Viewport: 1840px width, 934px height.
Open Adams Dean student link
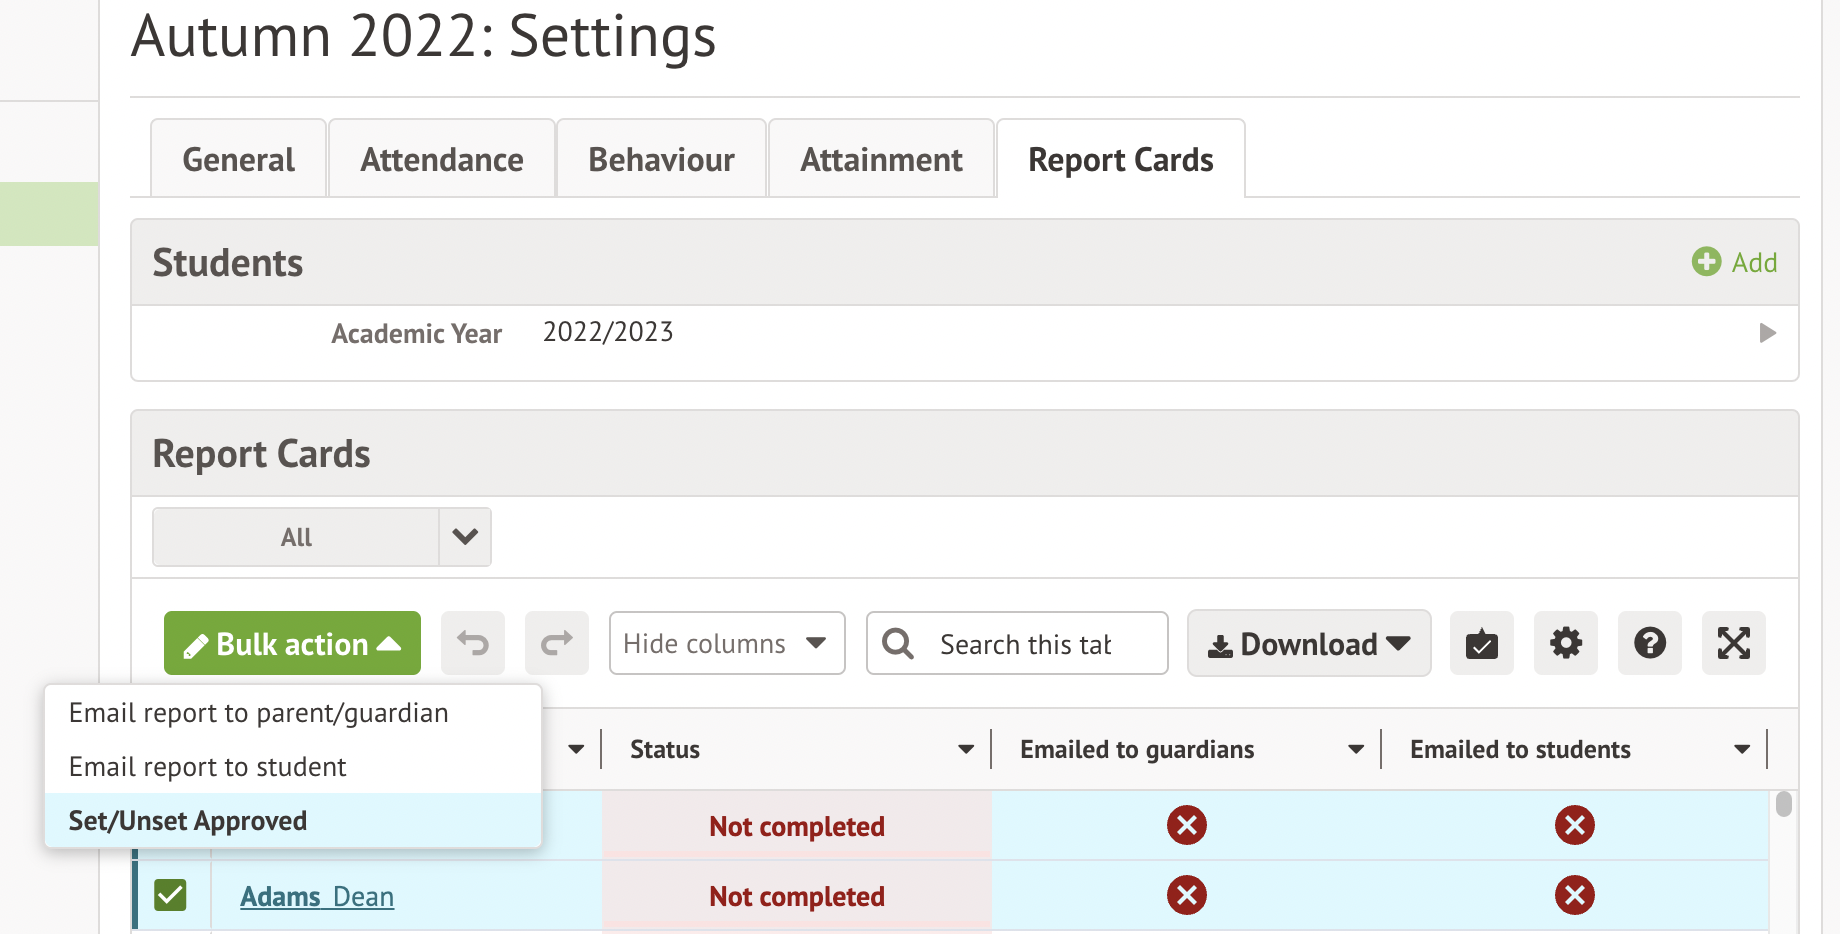(316, 896)
